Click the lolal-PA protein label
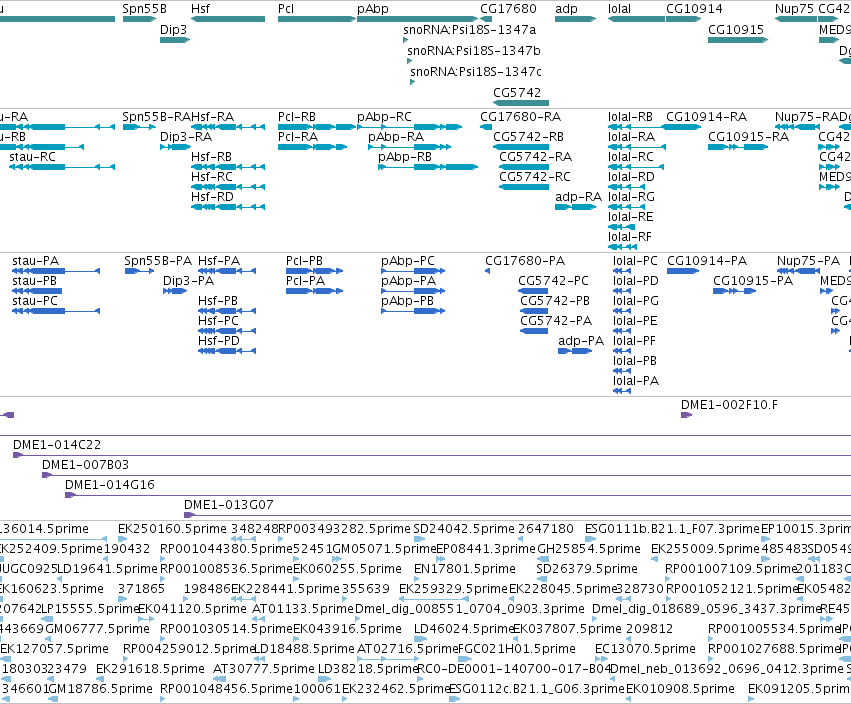This screenshot has width=851, height=704. point(636,381)
